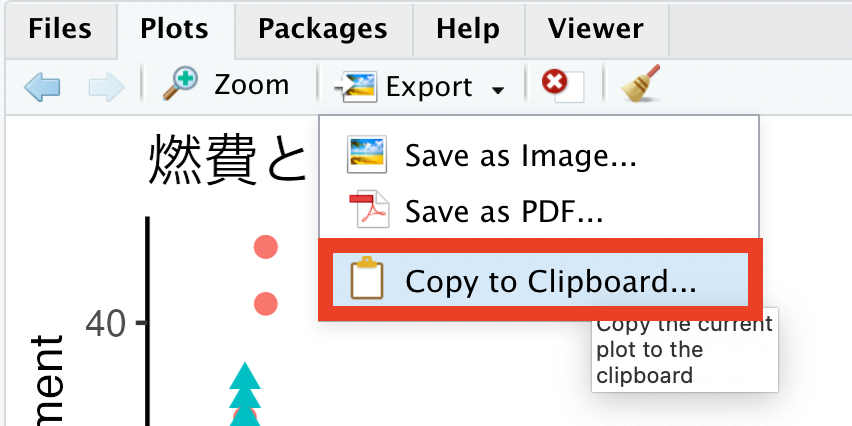This screenshot has height=426, width=852.
Task: Switch to the Files tab
Action: coord(60,29)
